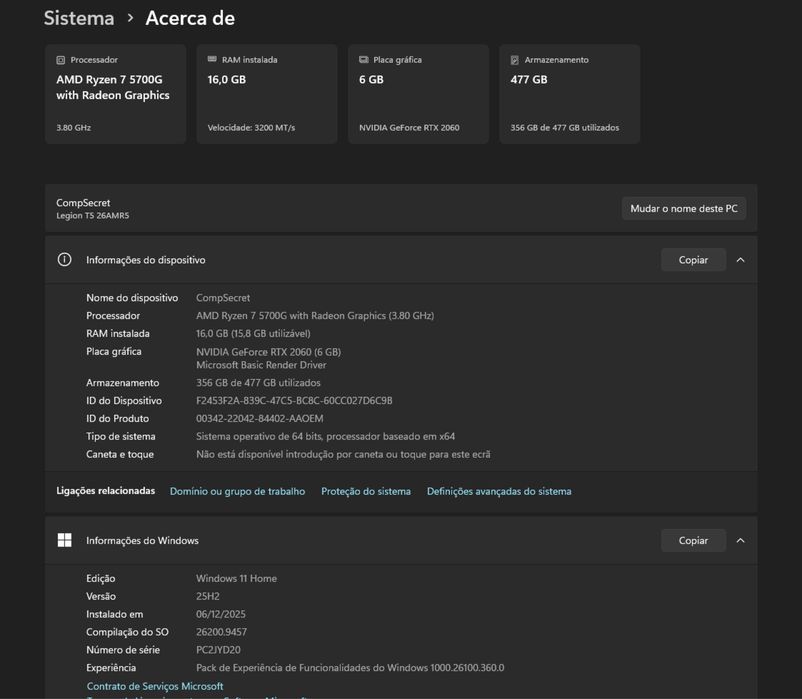Screen dimensions: 802x699
Task: Click the Windows logo beside Informações do Windows
Action: pyautogui.click(x=64, y=540)
